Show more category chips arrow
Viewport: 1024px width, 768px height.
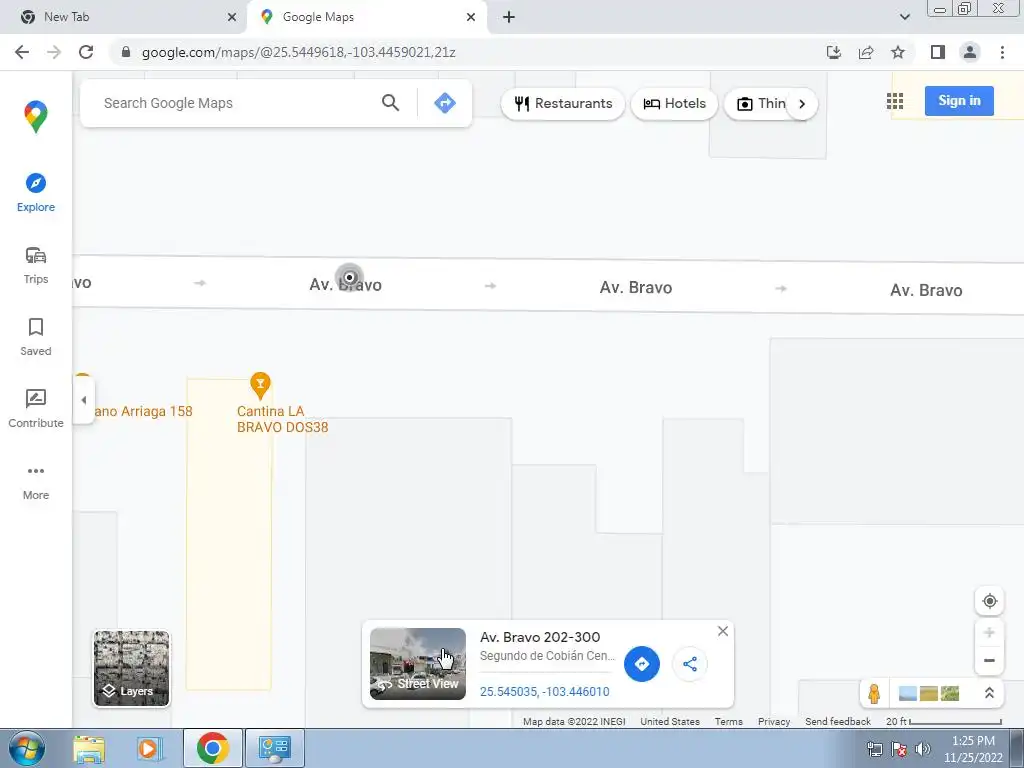click(x=802, y=104)
